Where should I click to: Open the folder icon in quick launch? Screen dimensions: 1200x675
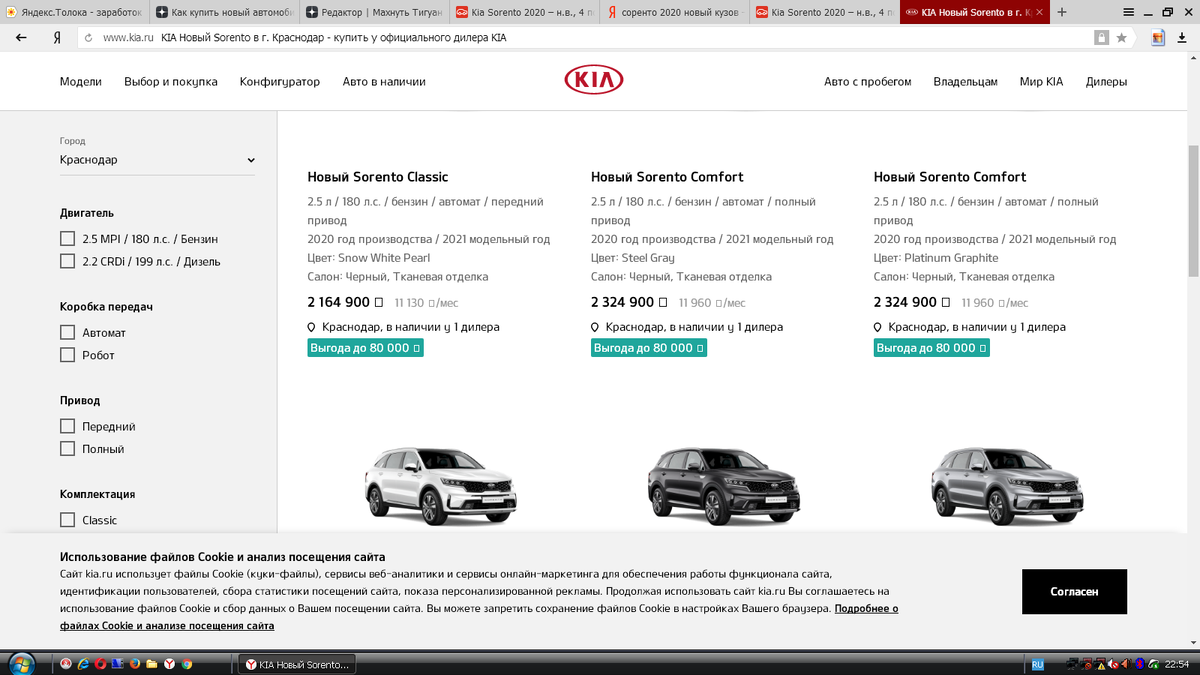click(152, 664)
